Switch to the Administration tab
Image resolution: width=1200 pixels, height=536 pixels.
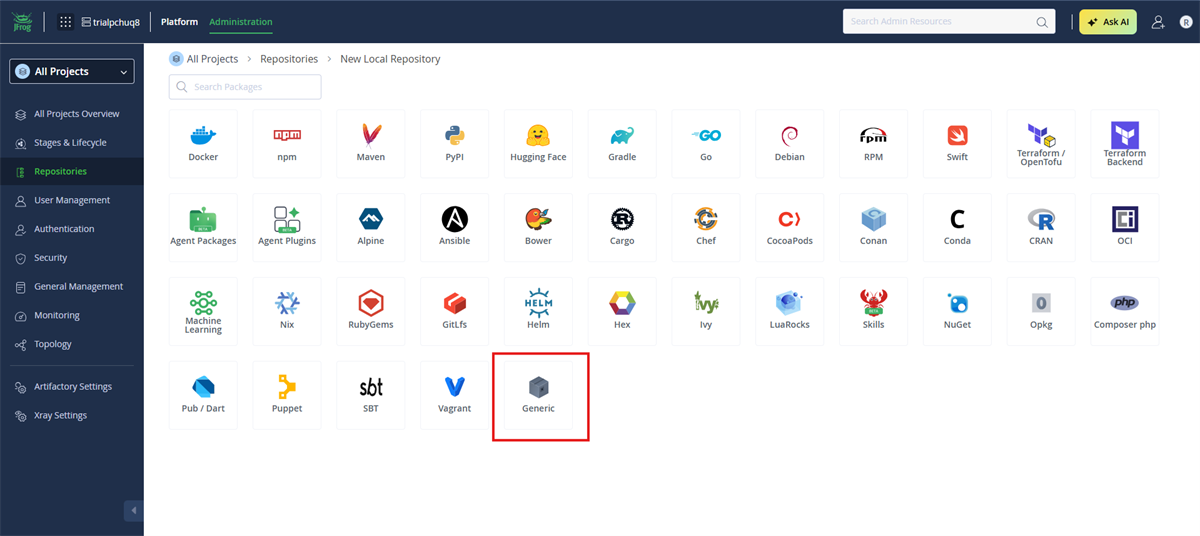240,22
